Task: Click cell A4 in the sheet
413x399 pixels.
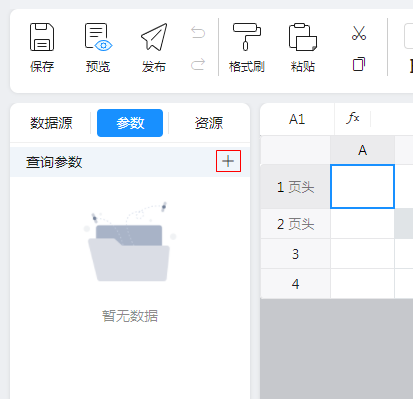Action: (x=363, y=284)
